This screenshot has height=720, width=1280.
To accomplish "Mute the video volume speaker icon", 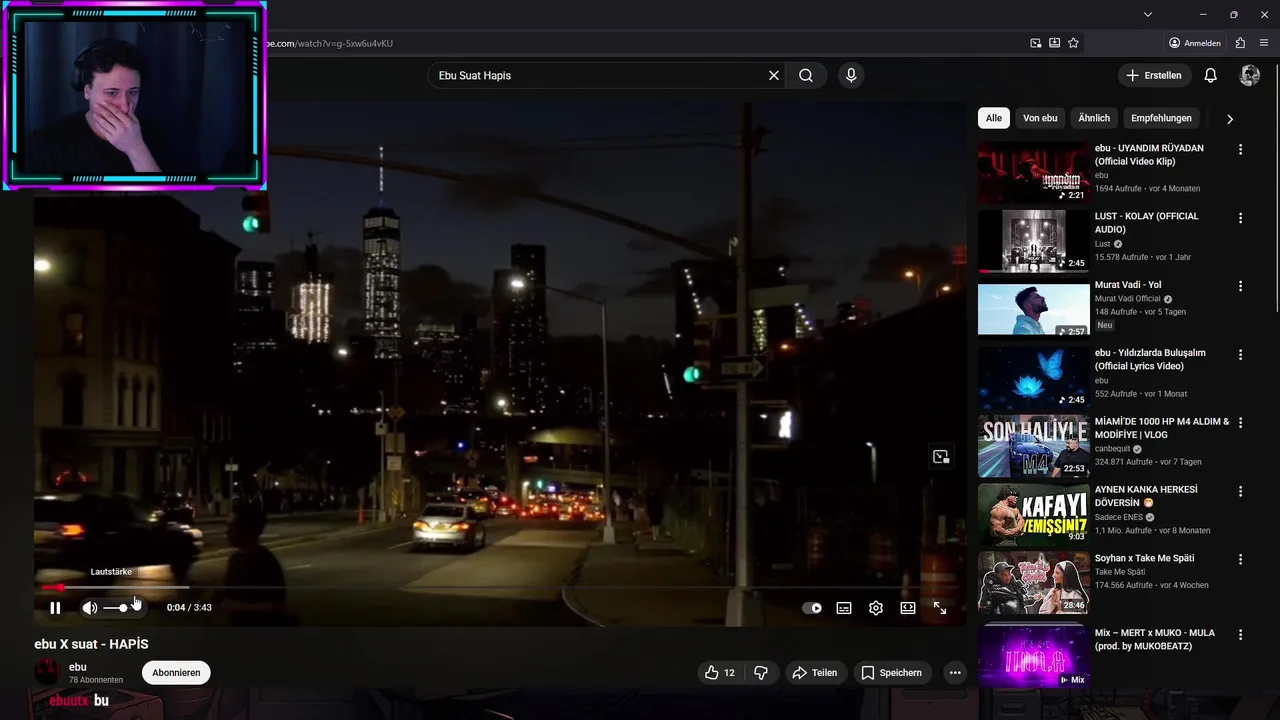I will pos(89,608).
